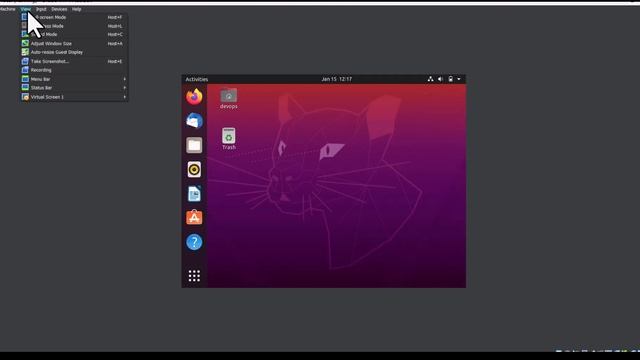Open the Help icon in the dock
This screenshot has width=640, height=360.
click(194, 242)
